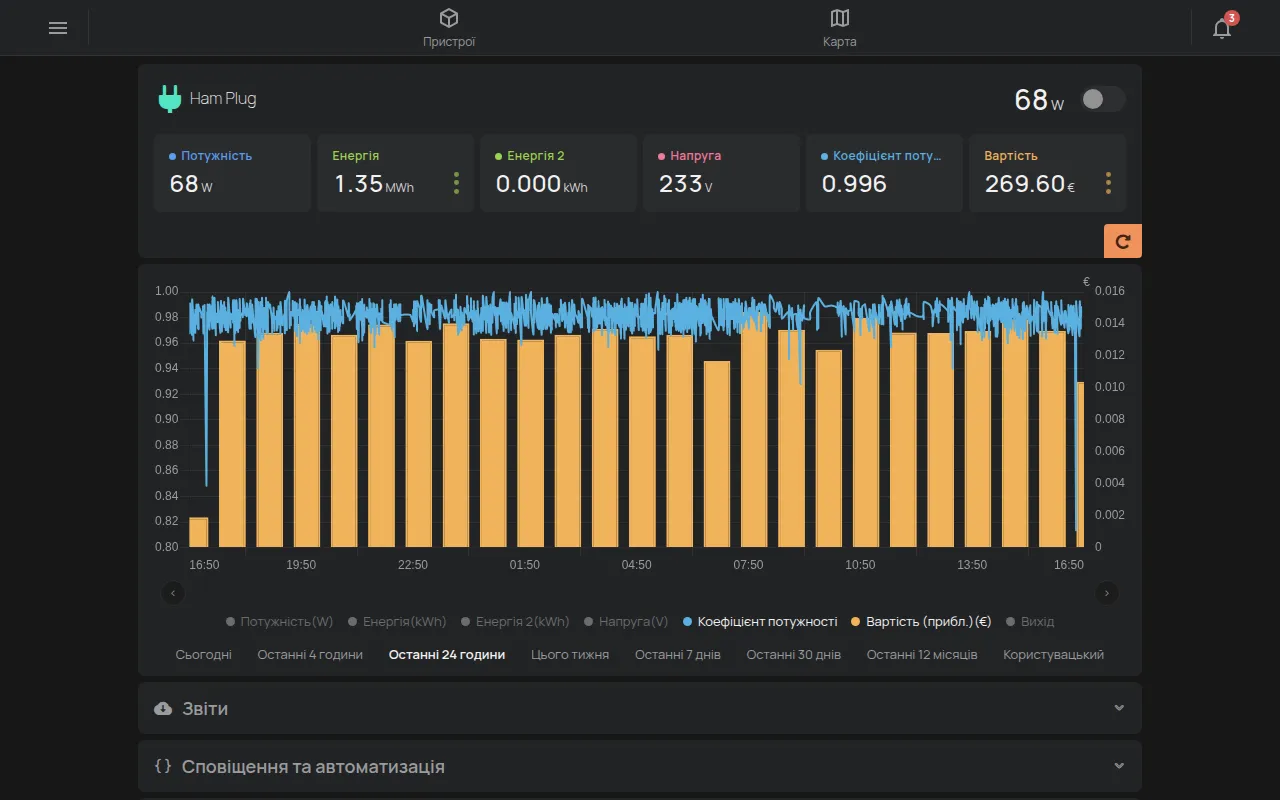
Task: Select Останні 30 днів range
Action: tap(794, 655)
